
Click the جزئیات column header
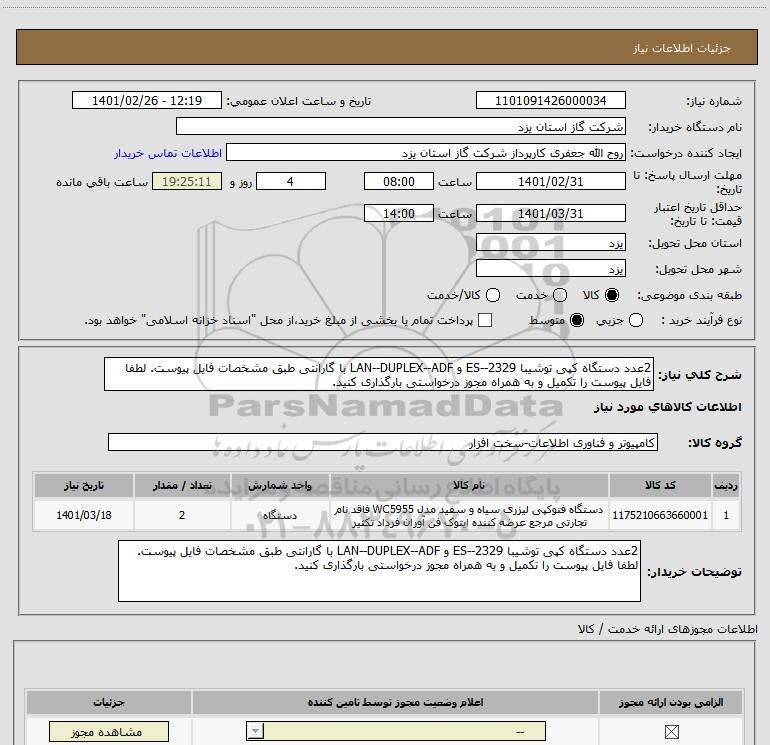[109, 702]
